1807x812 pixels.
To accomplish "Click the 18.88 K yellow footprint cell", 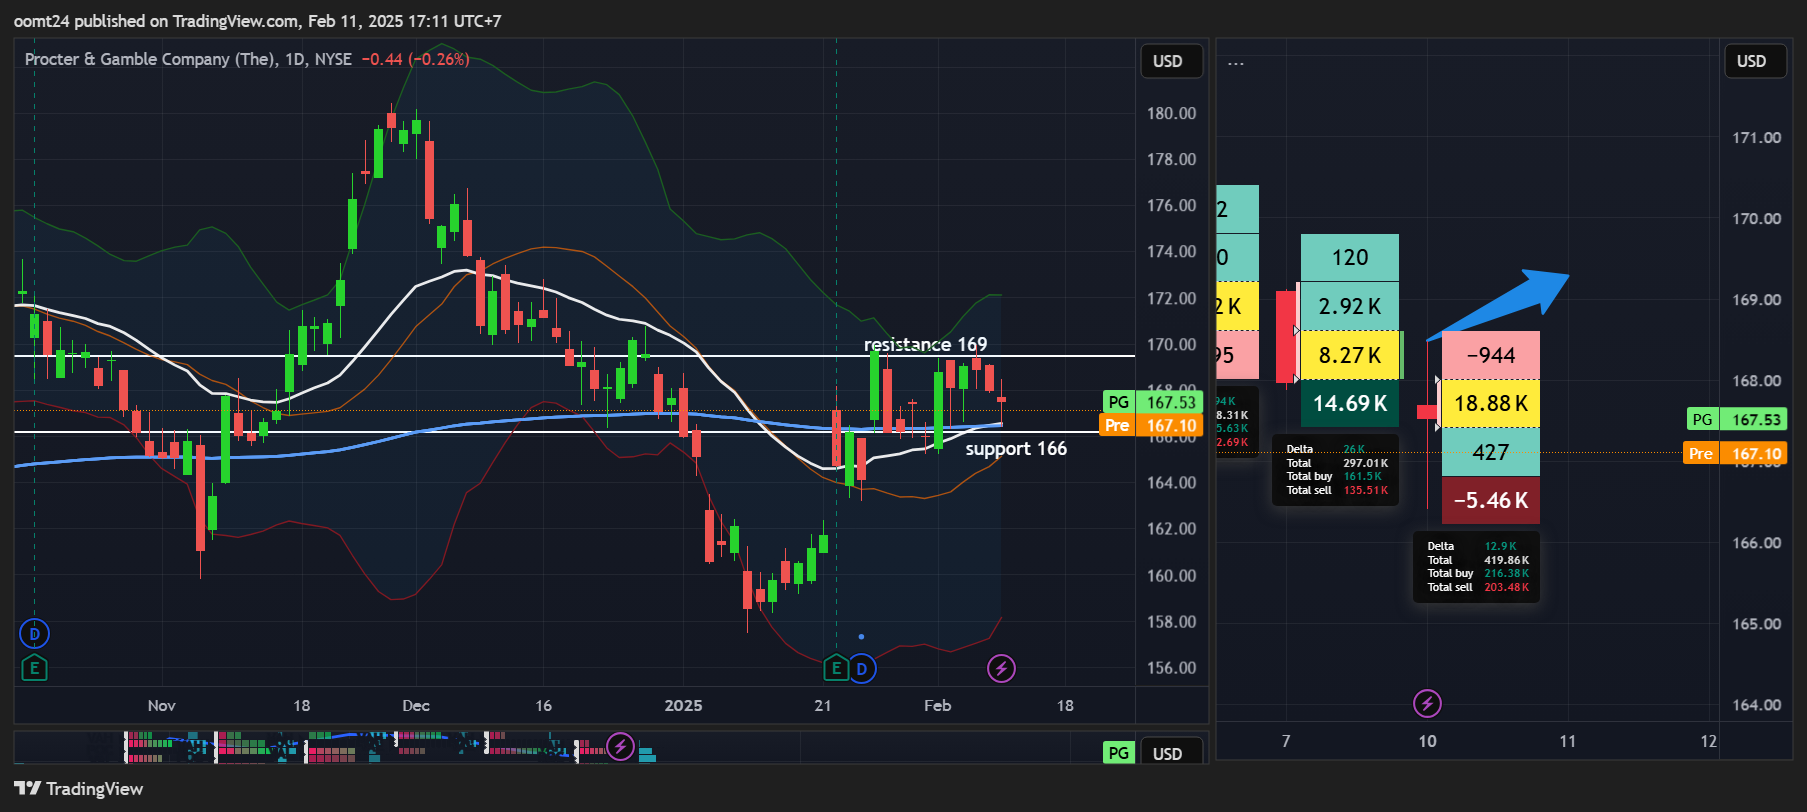I will [1491, 403].
